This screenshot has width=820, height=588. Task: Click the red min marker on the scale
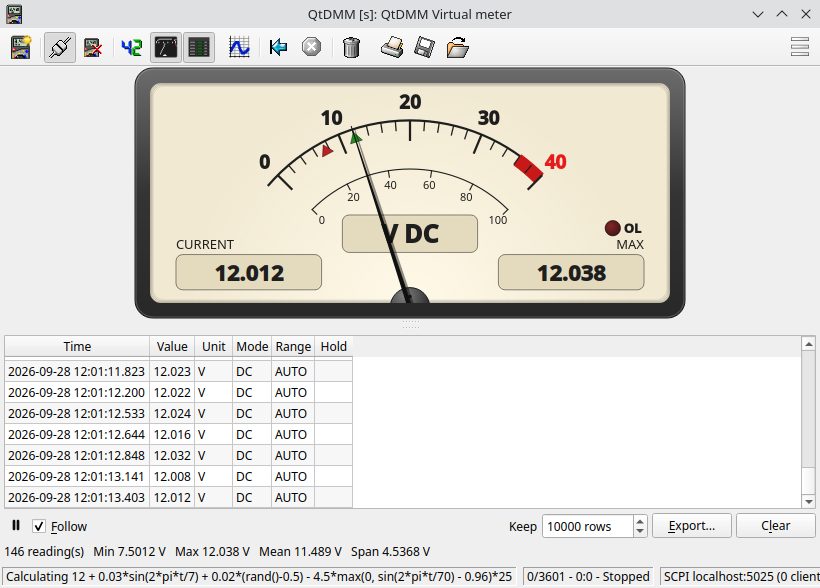click(x=327, y=151)
